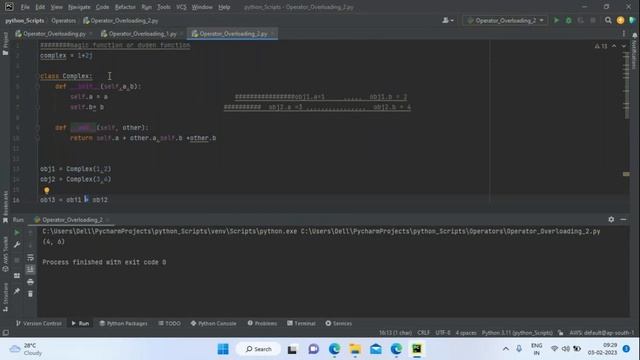Start debugging with the green bug icon

568,20
